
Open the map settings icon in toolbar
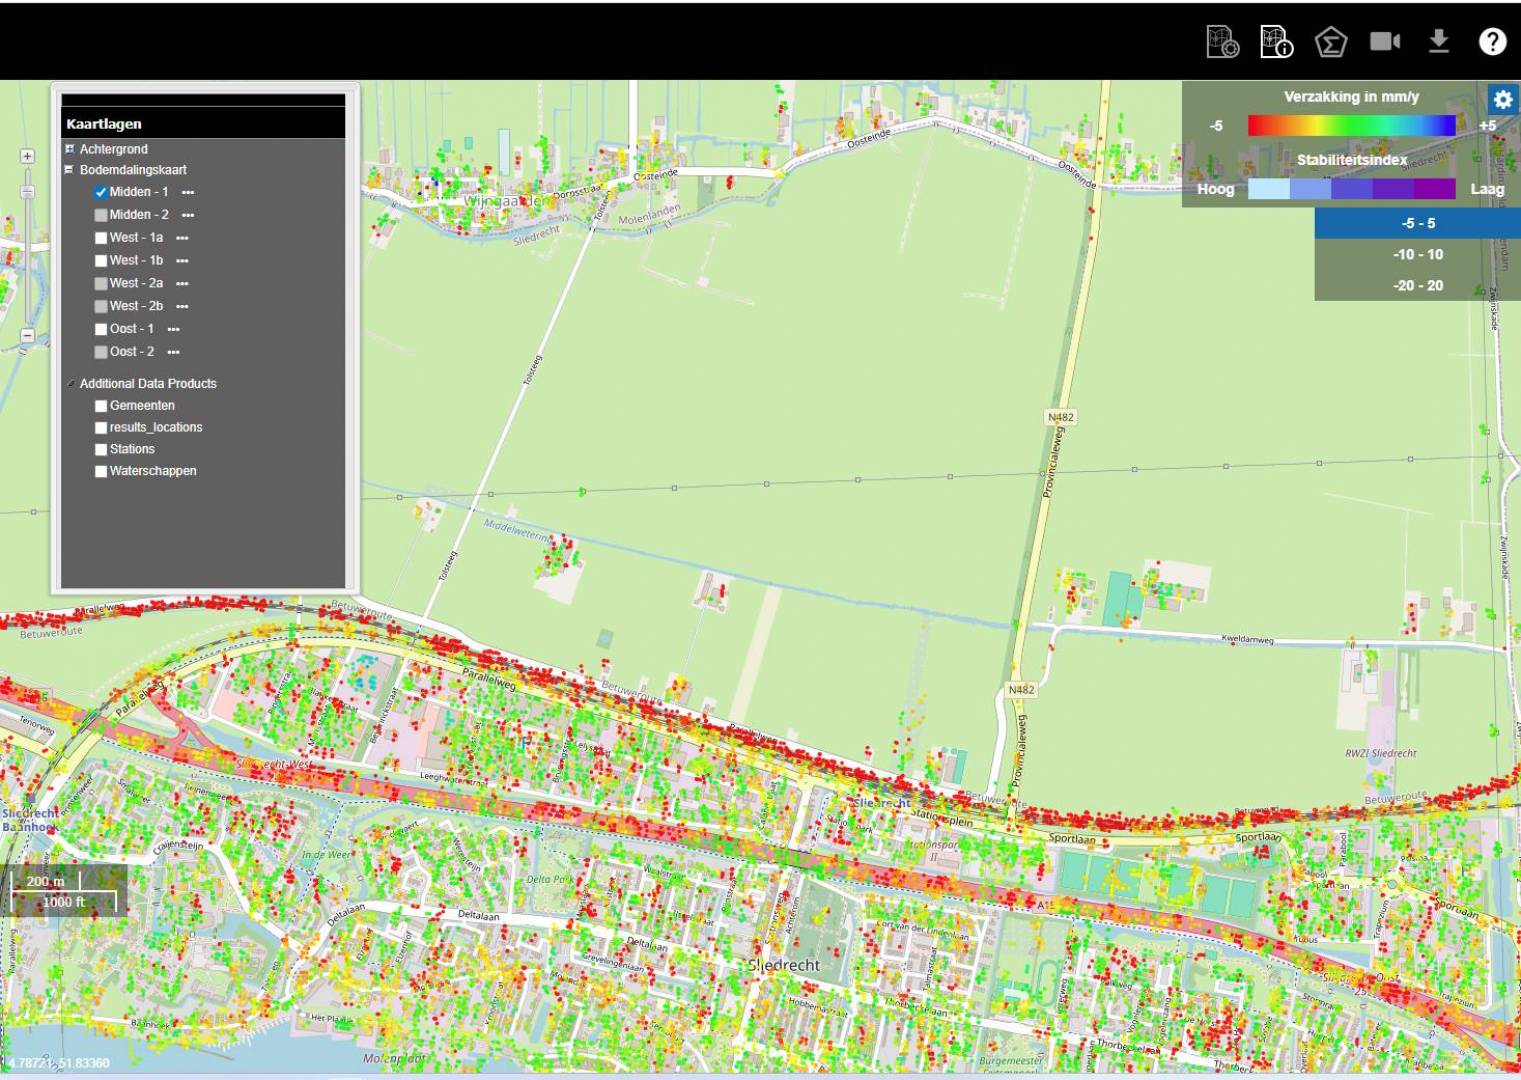click(1222, 41)
